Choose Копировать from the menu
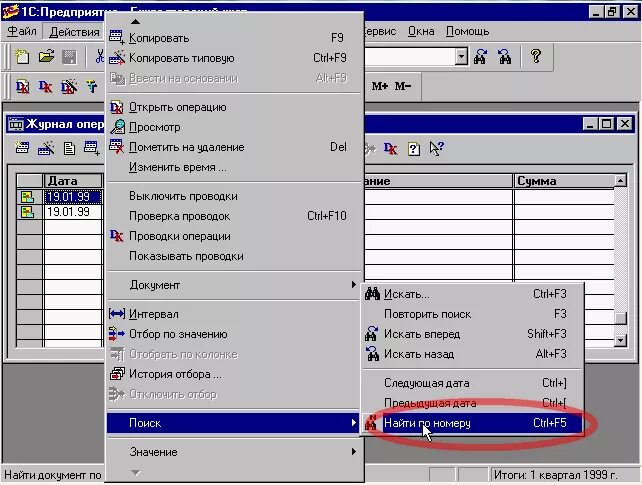The width and height of the screenshot is (642, 485). [x=235, y=38]
